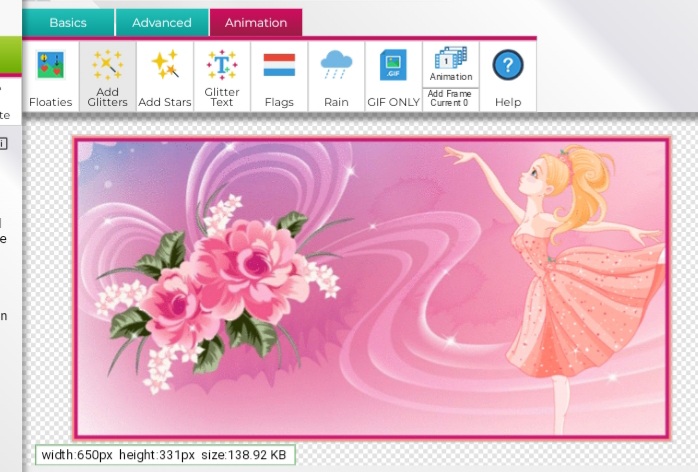
Task: Select the Add Glitters tool
Action: pyautogui.click(x=108, y=65)
